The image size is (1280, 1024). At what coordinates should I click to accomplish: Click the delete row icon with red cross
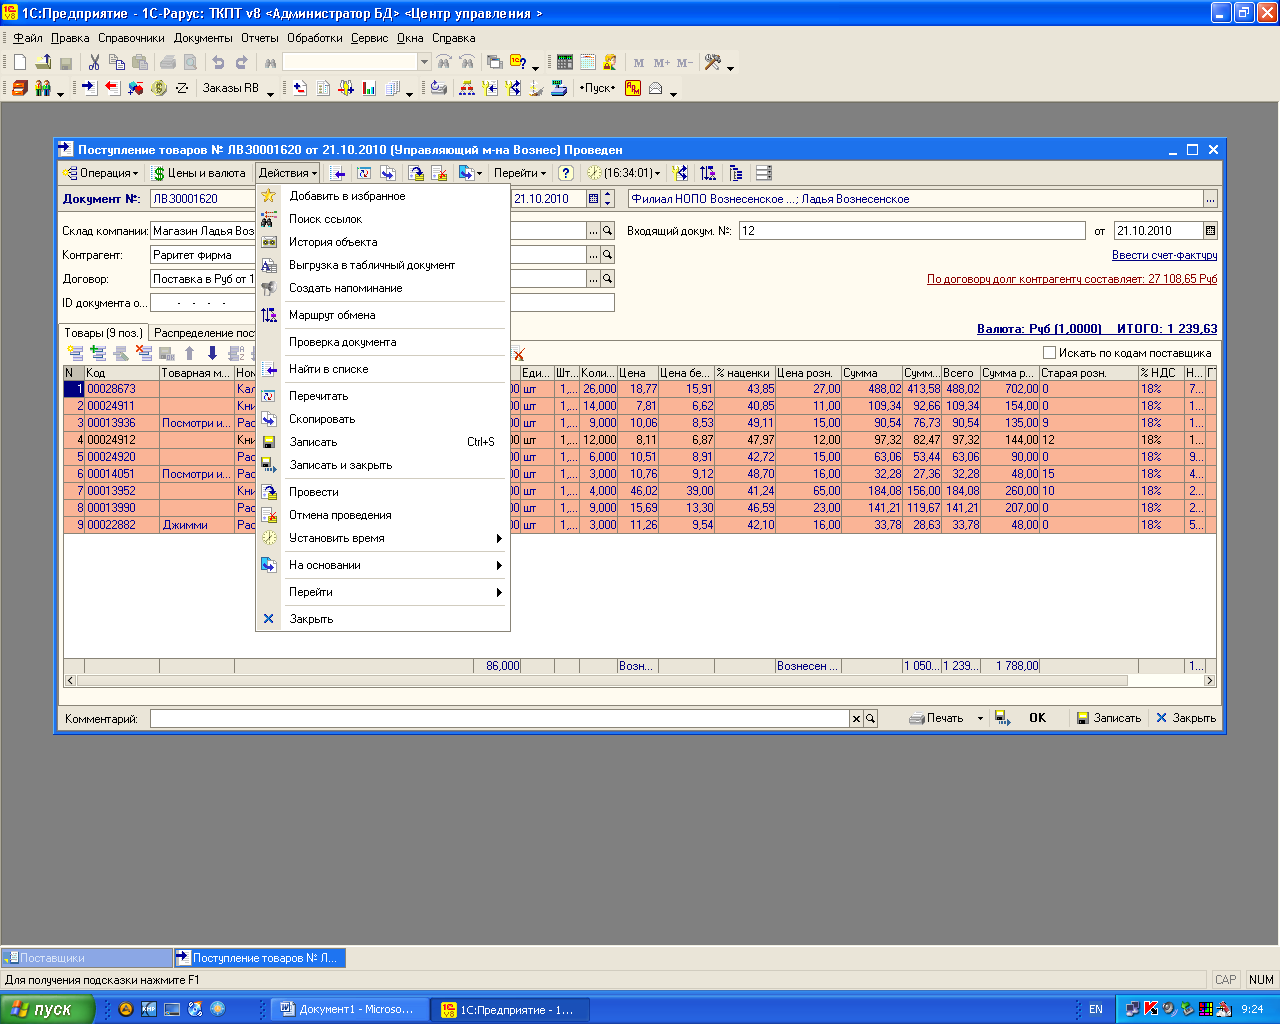(x=144, y=353)
